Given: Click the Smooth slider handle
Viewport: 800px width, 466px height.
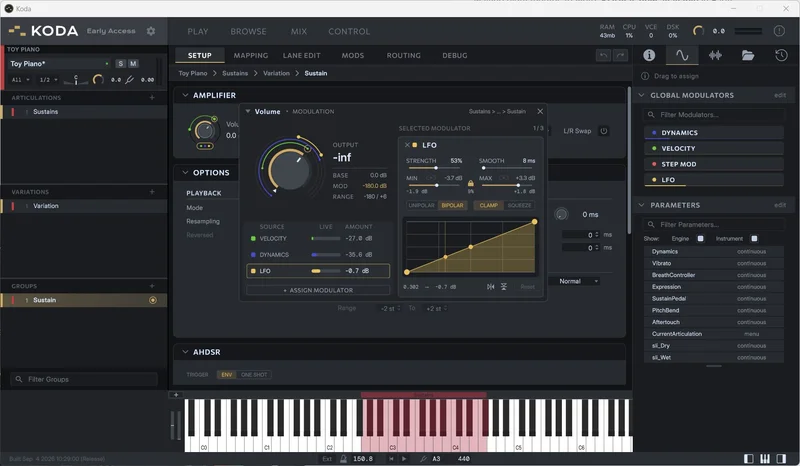Looking at the screenshot, I should pyautogui.click(x=483, y=168).
